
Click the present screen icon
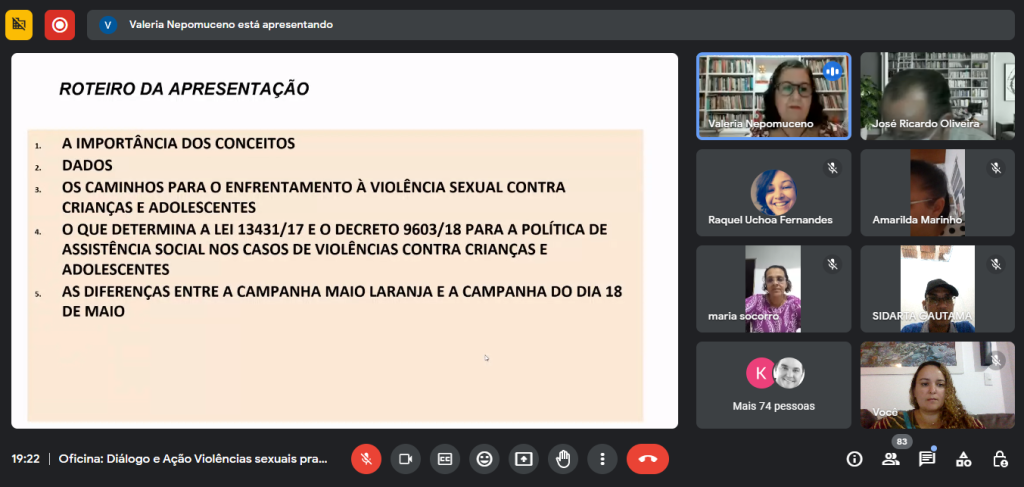(x=523, y=459)
